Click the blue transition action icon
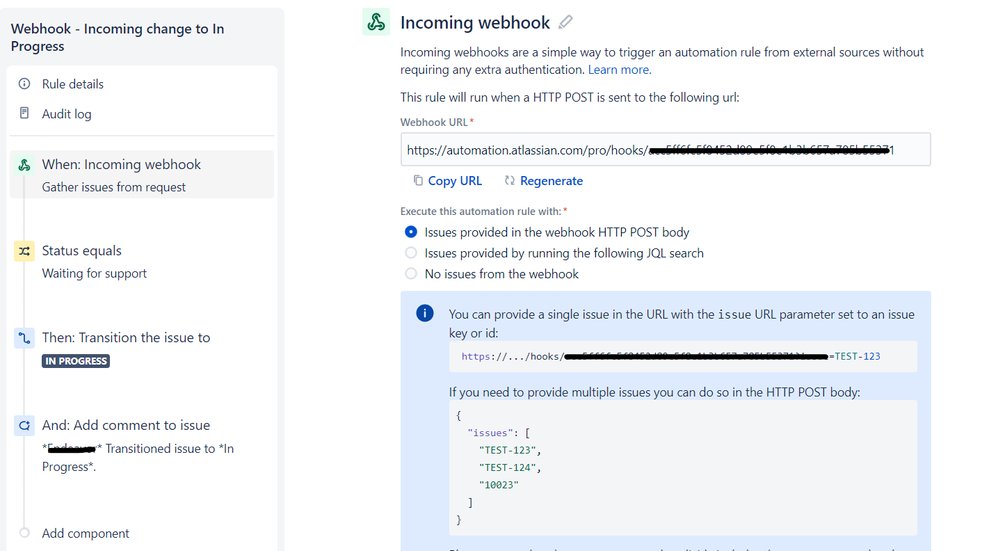 point(24,338)
